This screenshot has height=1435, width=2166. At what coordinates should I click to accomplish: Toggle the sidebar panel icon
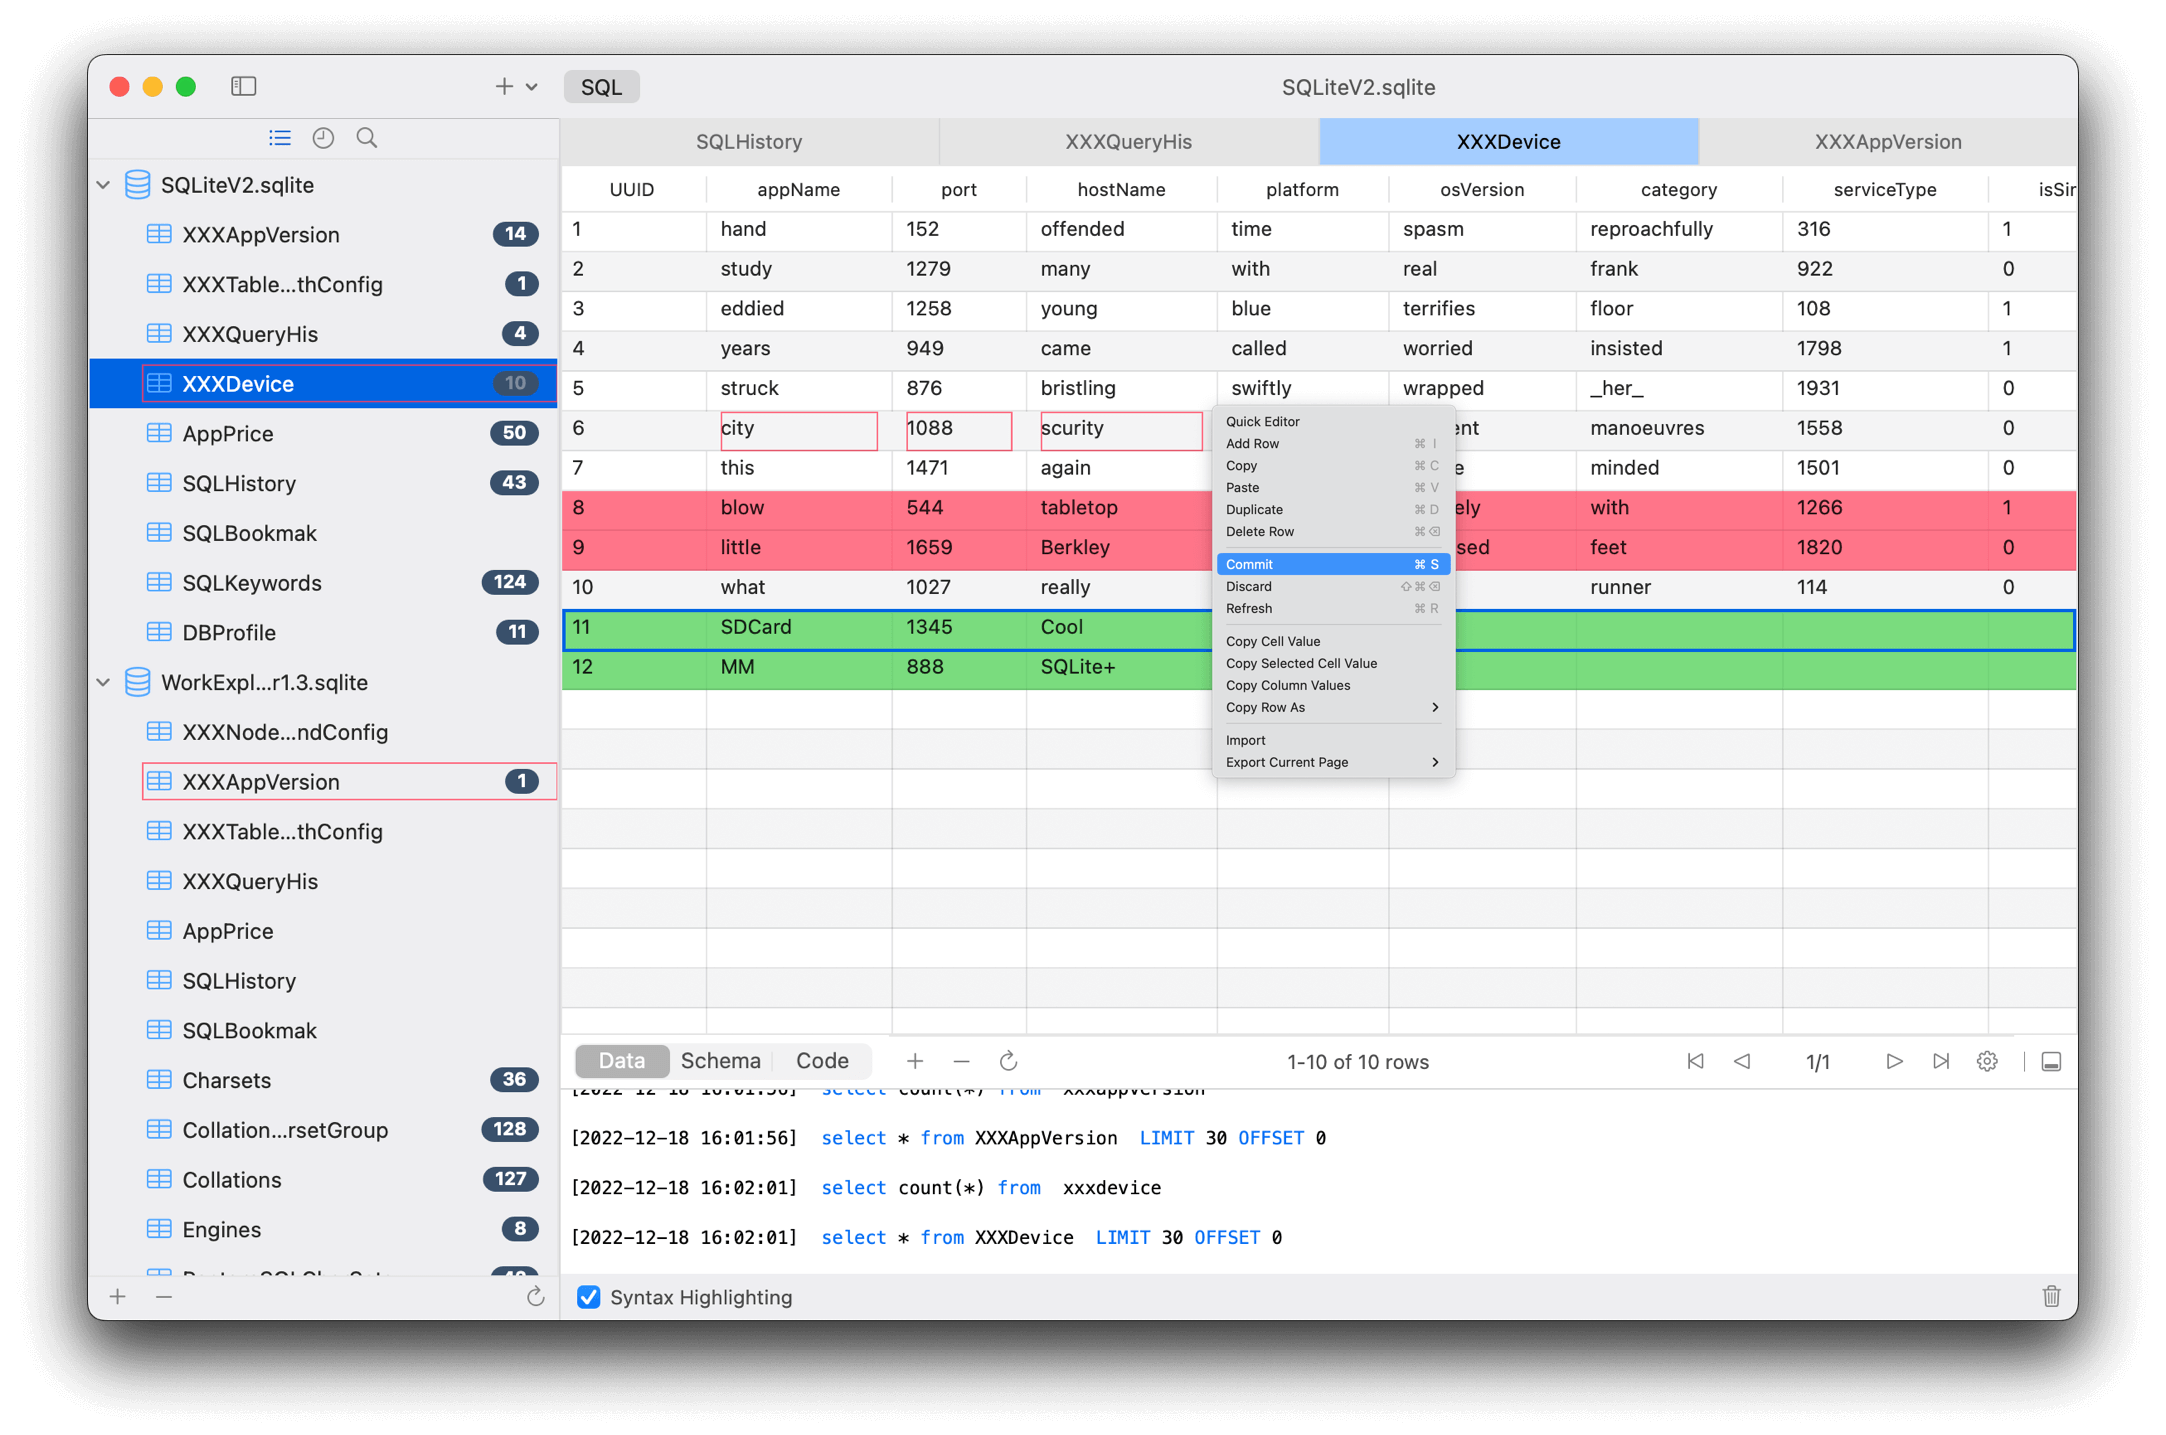(243, 86)
